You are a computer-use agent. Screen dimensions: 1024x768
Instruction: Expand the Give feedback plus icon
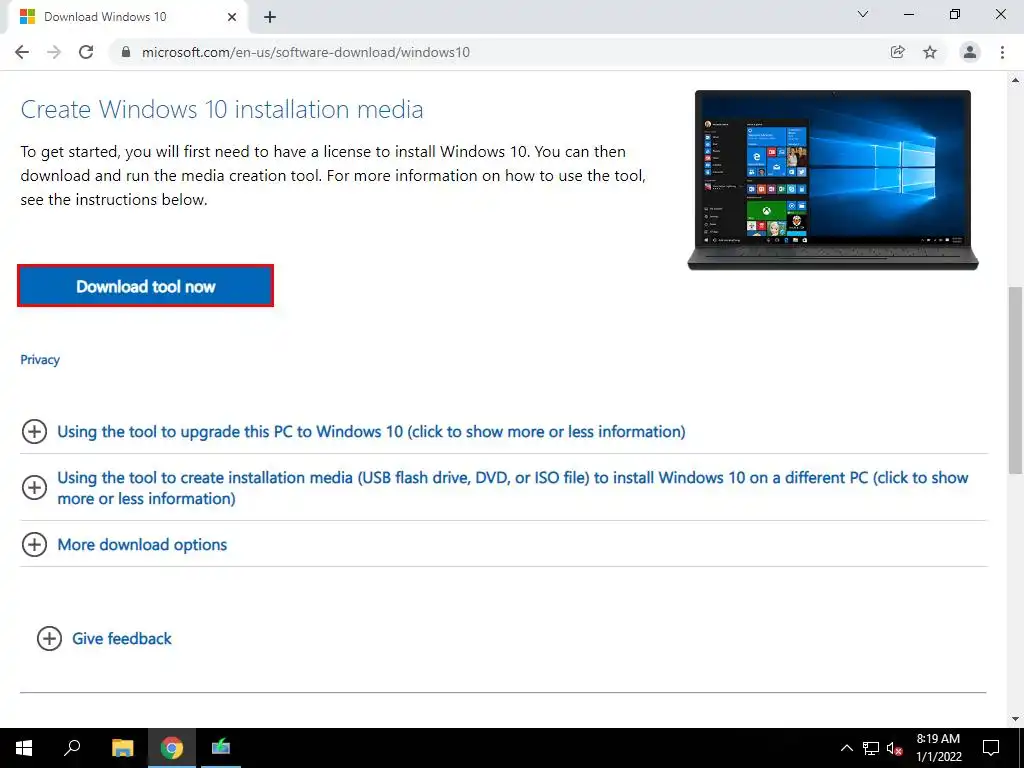(49, 639)
